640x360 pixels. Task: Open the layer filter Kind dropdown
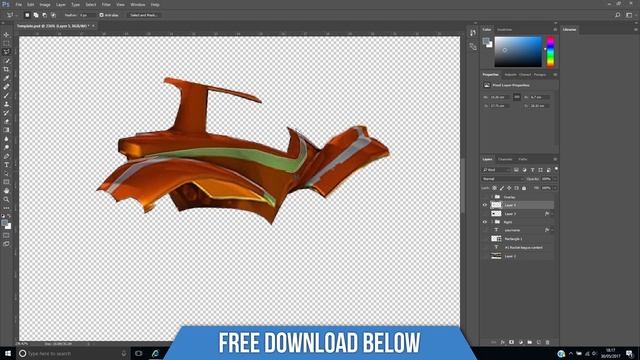pos(496,170)
